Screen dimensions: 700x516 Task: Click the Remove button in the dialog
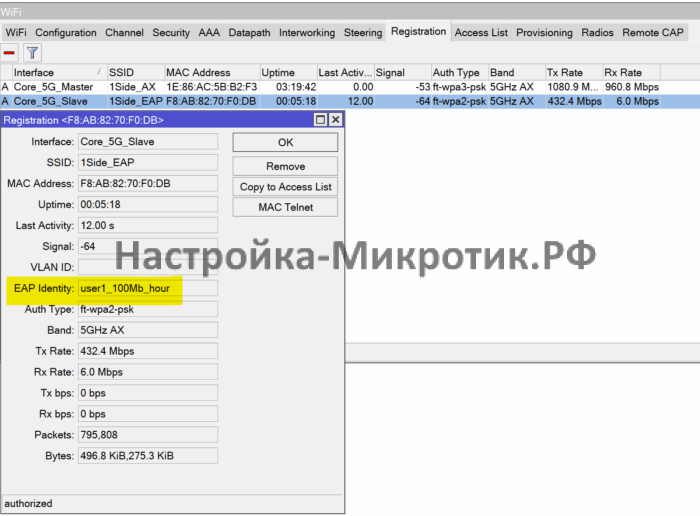[285, 166]
